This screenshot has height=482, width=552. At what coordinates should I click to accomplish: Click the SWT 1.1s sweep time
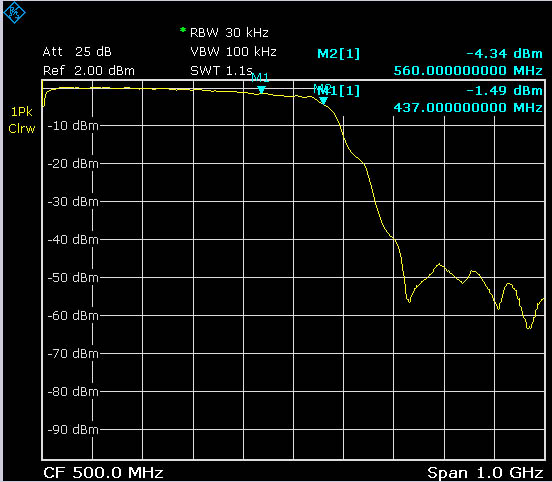(x=221, y=71)
